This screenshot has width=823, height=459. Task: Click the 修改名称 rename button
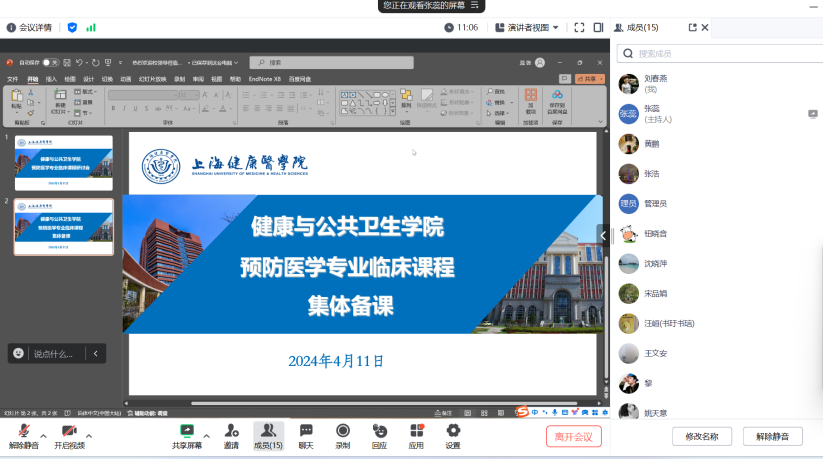(702, 436)
